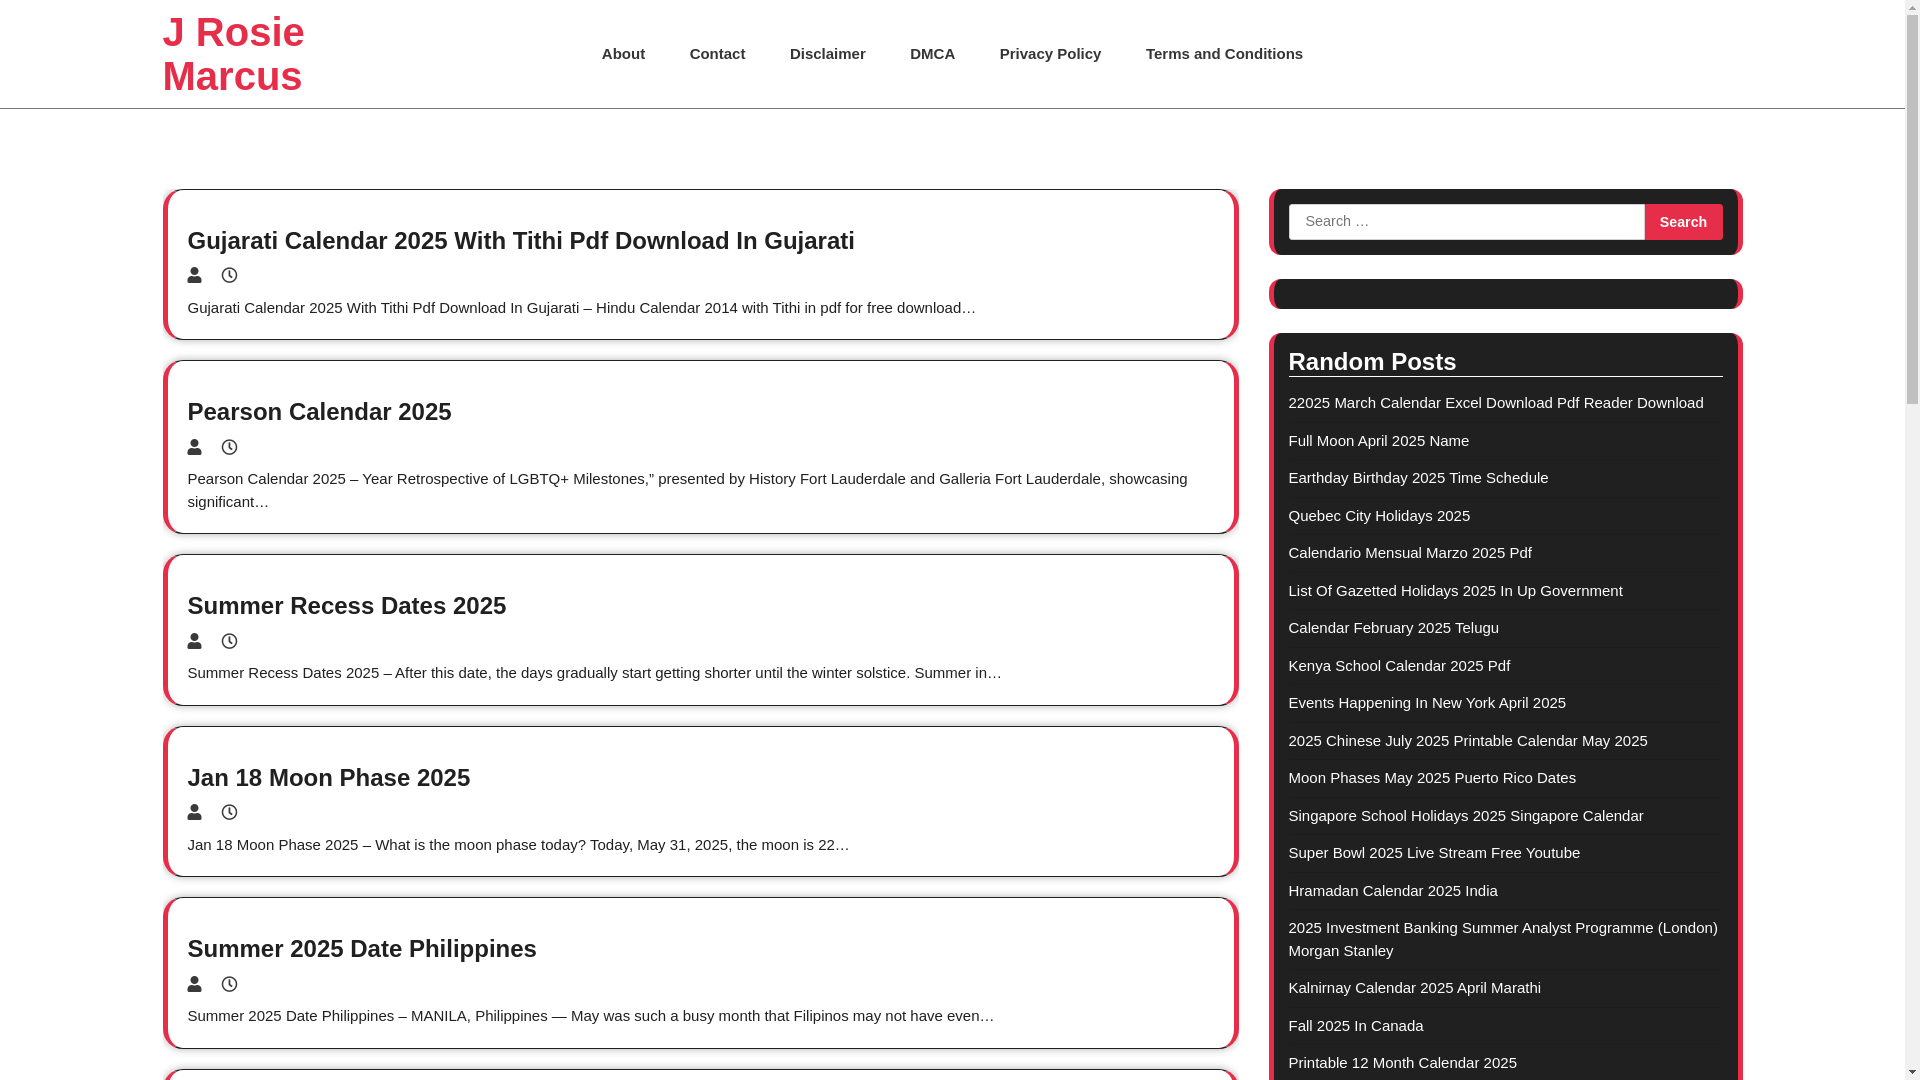Click the J Rosie Marcus site title

233,54
